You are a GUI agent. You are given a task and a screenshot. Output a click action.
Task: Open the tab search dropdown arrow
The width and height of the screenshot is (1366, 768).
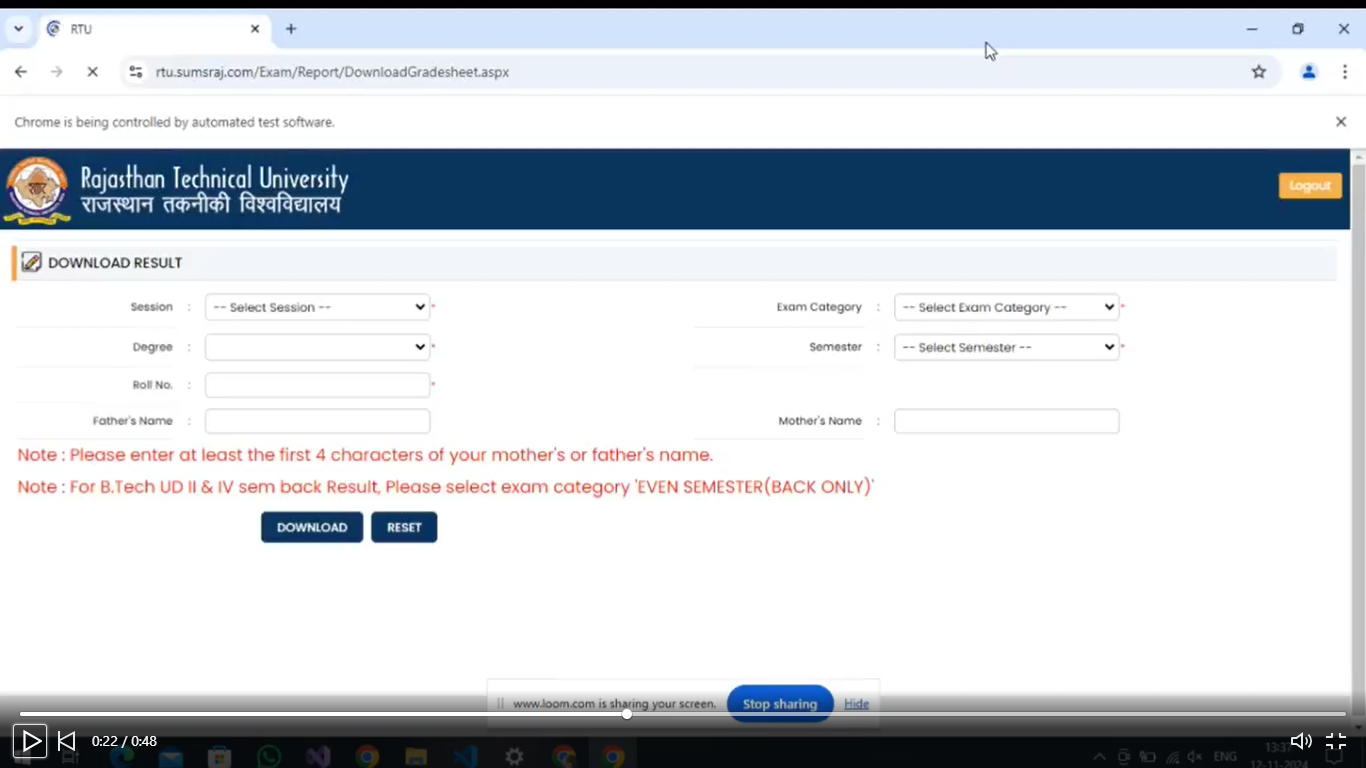(x=18, y=29)
